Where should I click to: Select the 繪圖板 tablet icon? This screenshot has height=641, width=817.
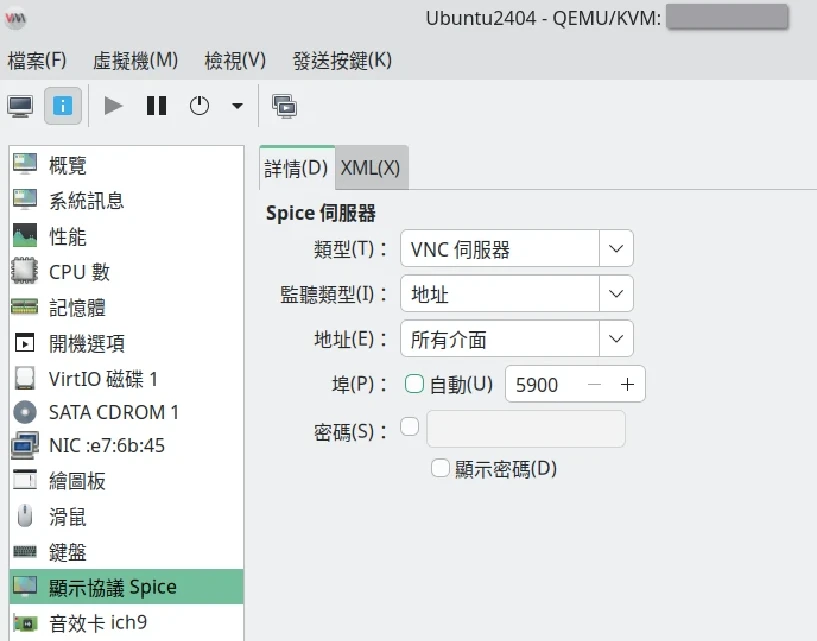[24, 480]
